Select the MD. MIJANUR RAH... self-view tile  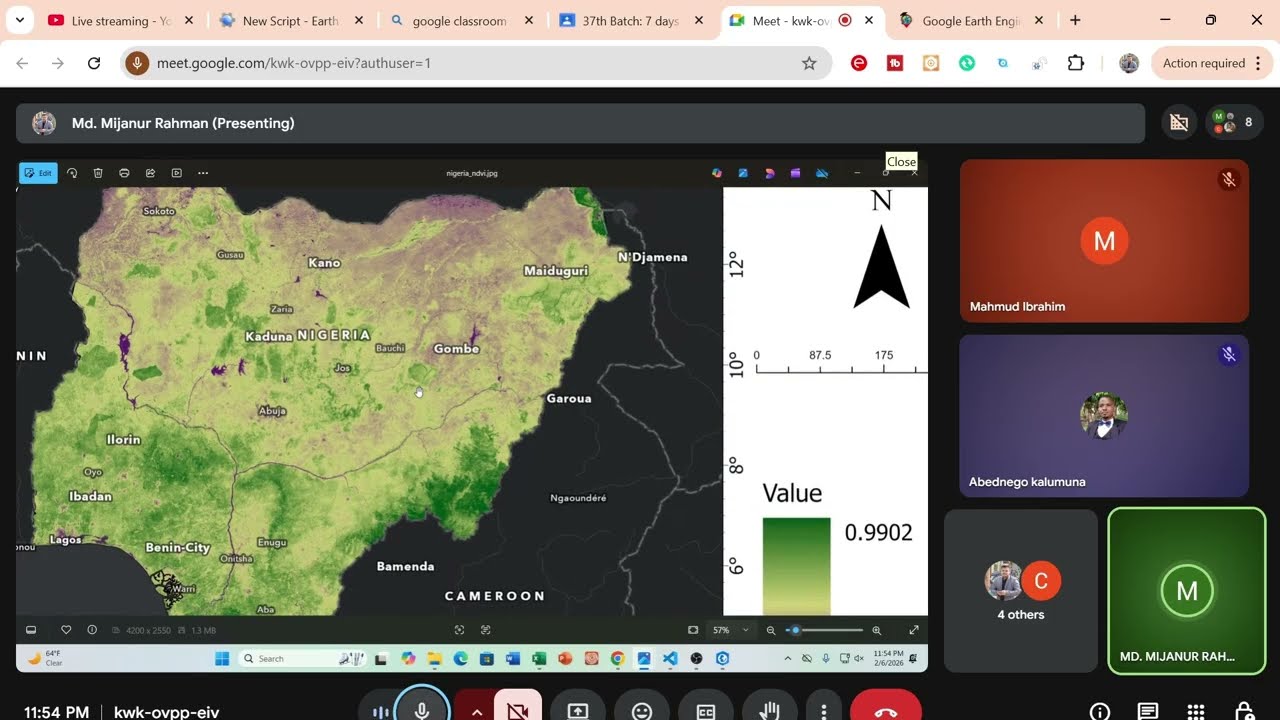1187,591
